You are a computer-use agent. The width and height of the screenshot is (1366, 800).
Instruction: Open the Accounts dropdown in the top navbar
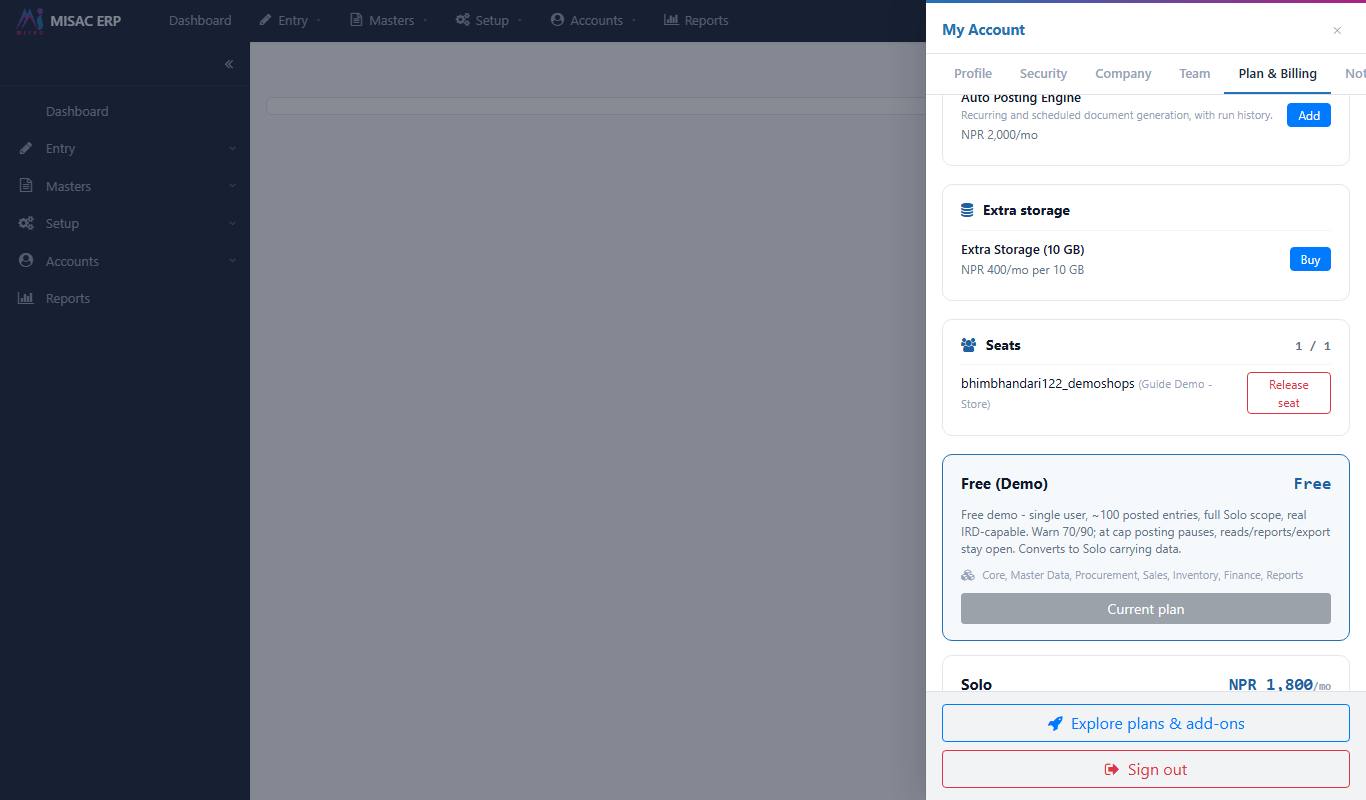[593, 20]
